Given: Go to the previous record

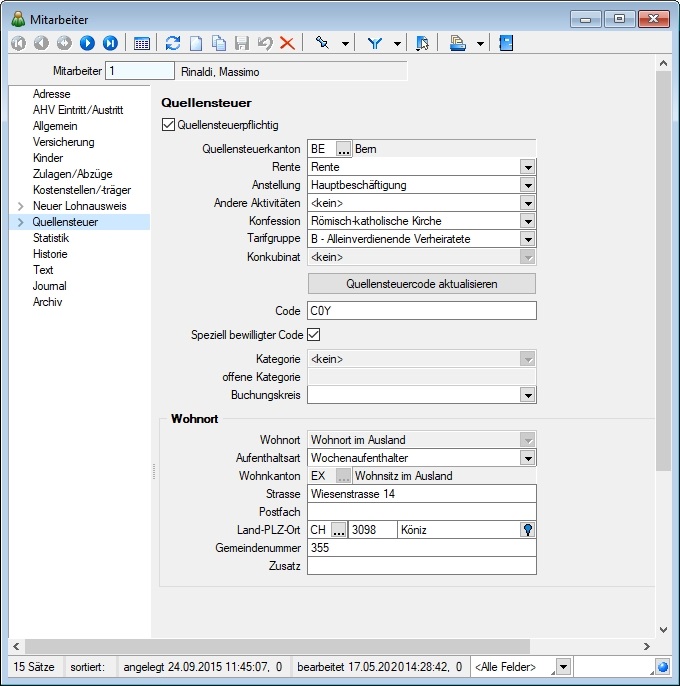Looking at the screenshot, I should click(42, 43).
